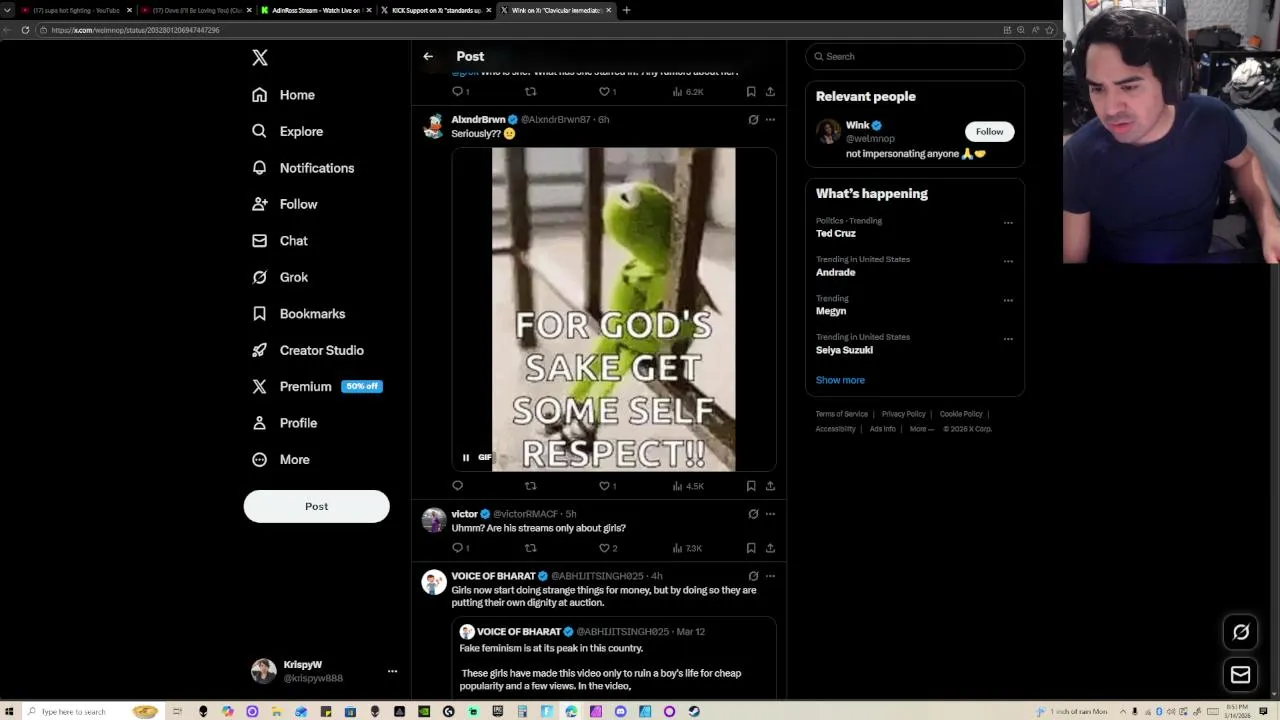Viewport: 1280px width, 720px height.
Task: Open Terms of Service link
Action: tap(842, 414)
